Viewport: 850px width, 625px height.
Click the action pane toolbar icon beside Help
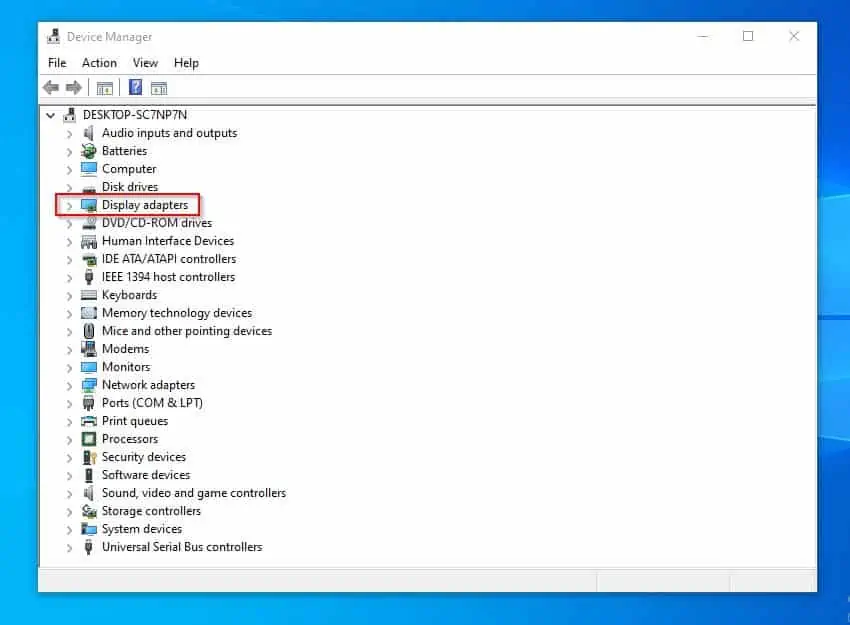pyautogui.click(x=159, y=88)
